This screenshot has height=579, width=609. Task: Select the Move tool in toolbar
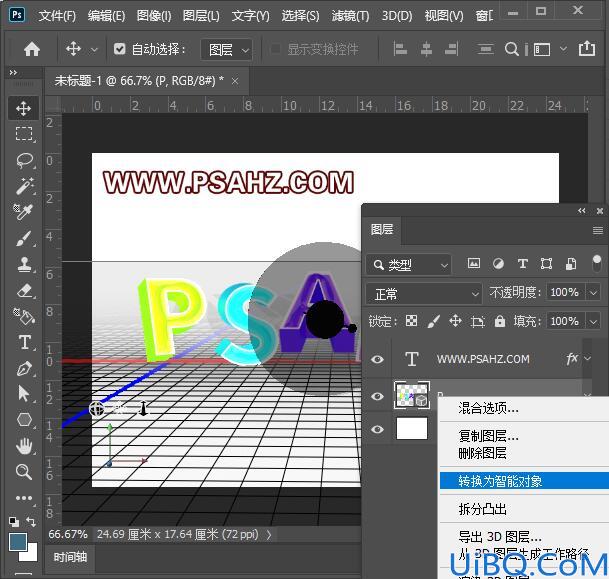click(24, 108)
